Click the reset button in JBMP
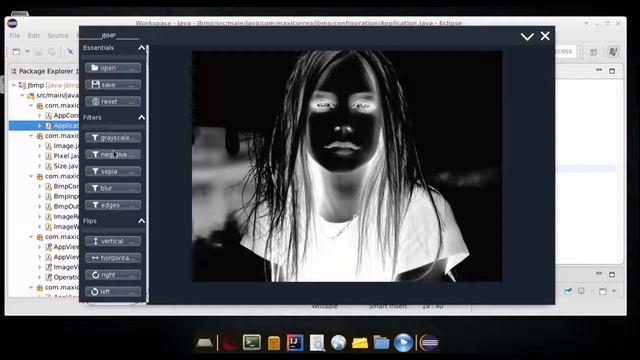This screenshot has height=360, width=640. coord(113,101)
